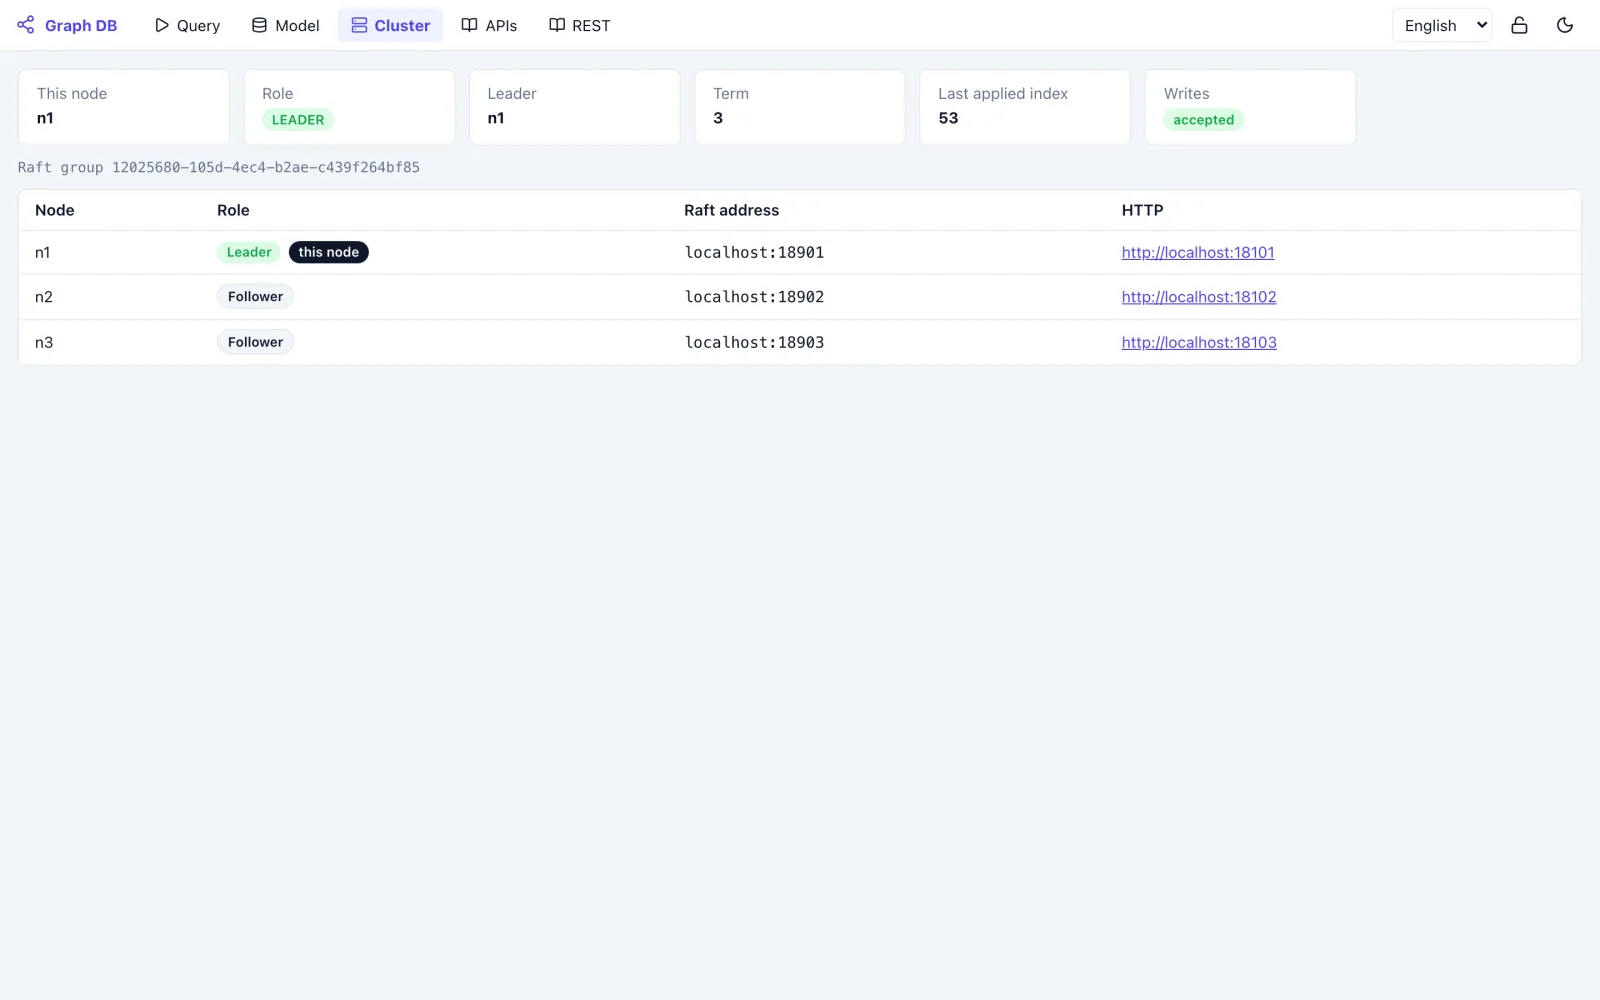
Task: Click the n1 value in Leader card
Action: [x=496, y=118]
